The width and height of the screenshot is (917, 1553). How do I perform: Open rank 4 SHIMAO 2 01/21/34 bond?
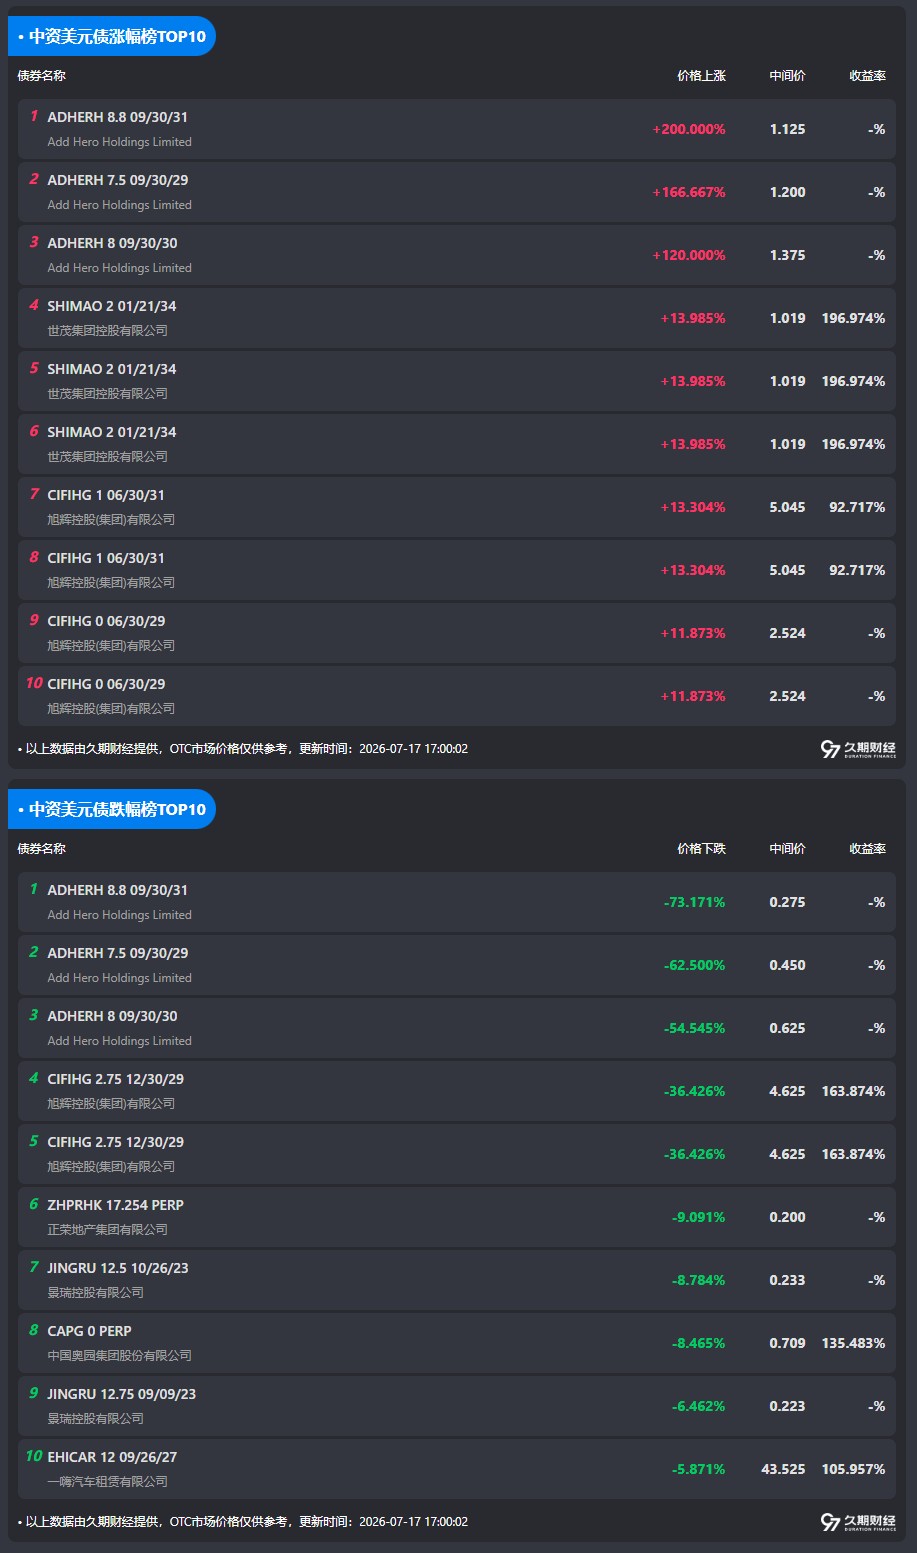tap(457, 318)
